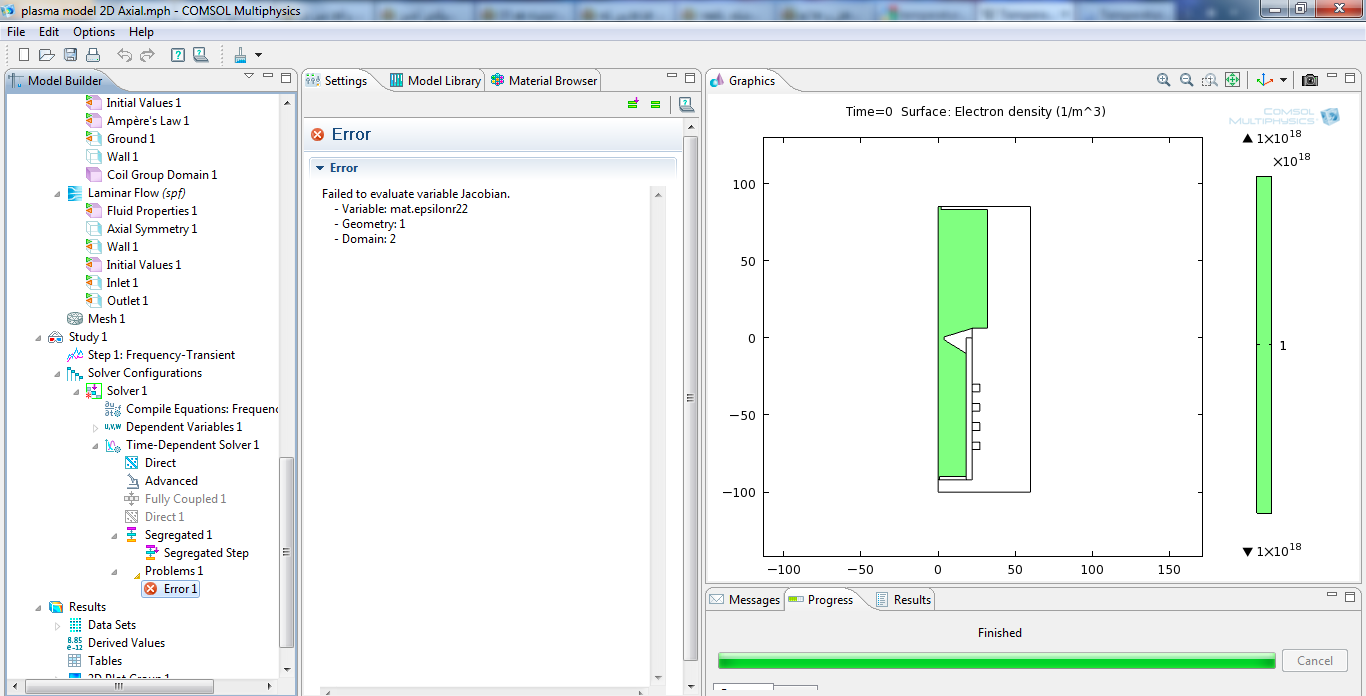Switch to the Messages tab

coord(745,600)
